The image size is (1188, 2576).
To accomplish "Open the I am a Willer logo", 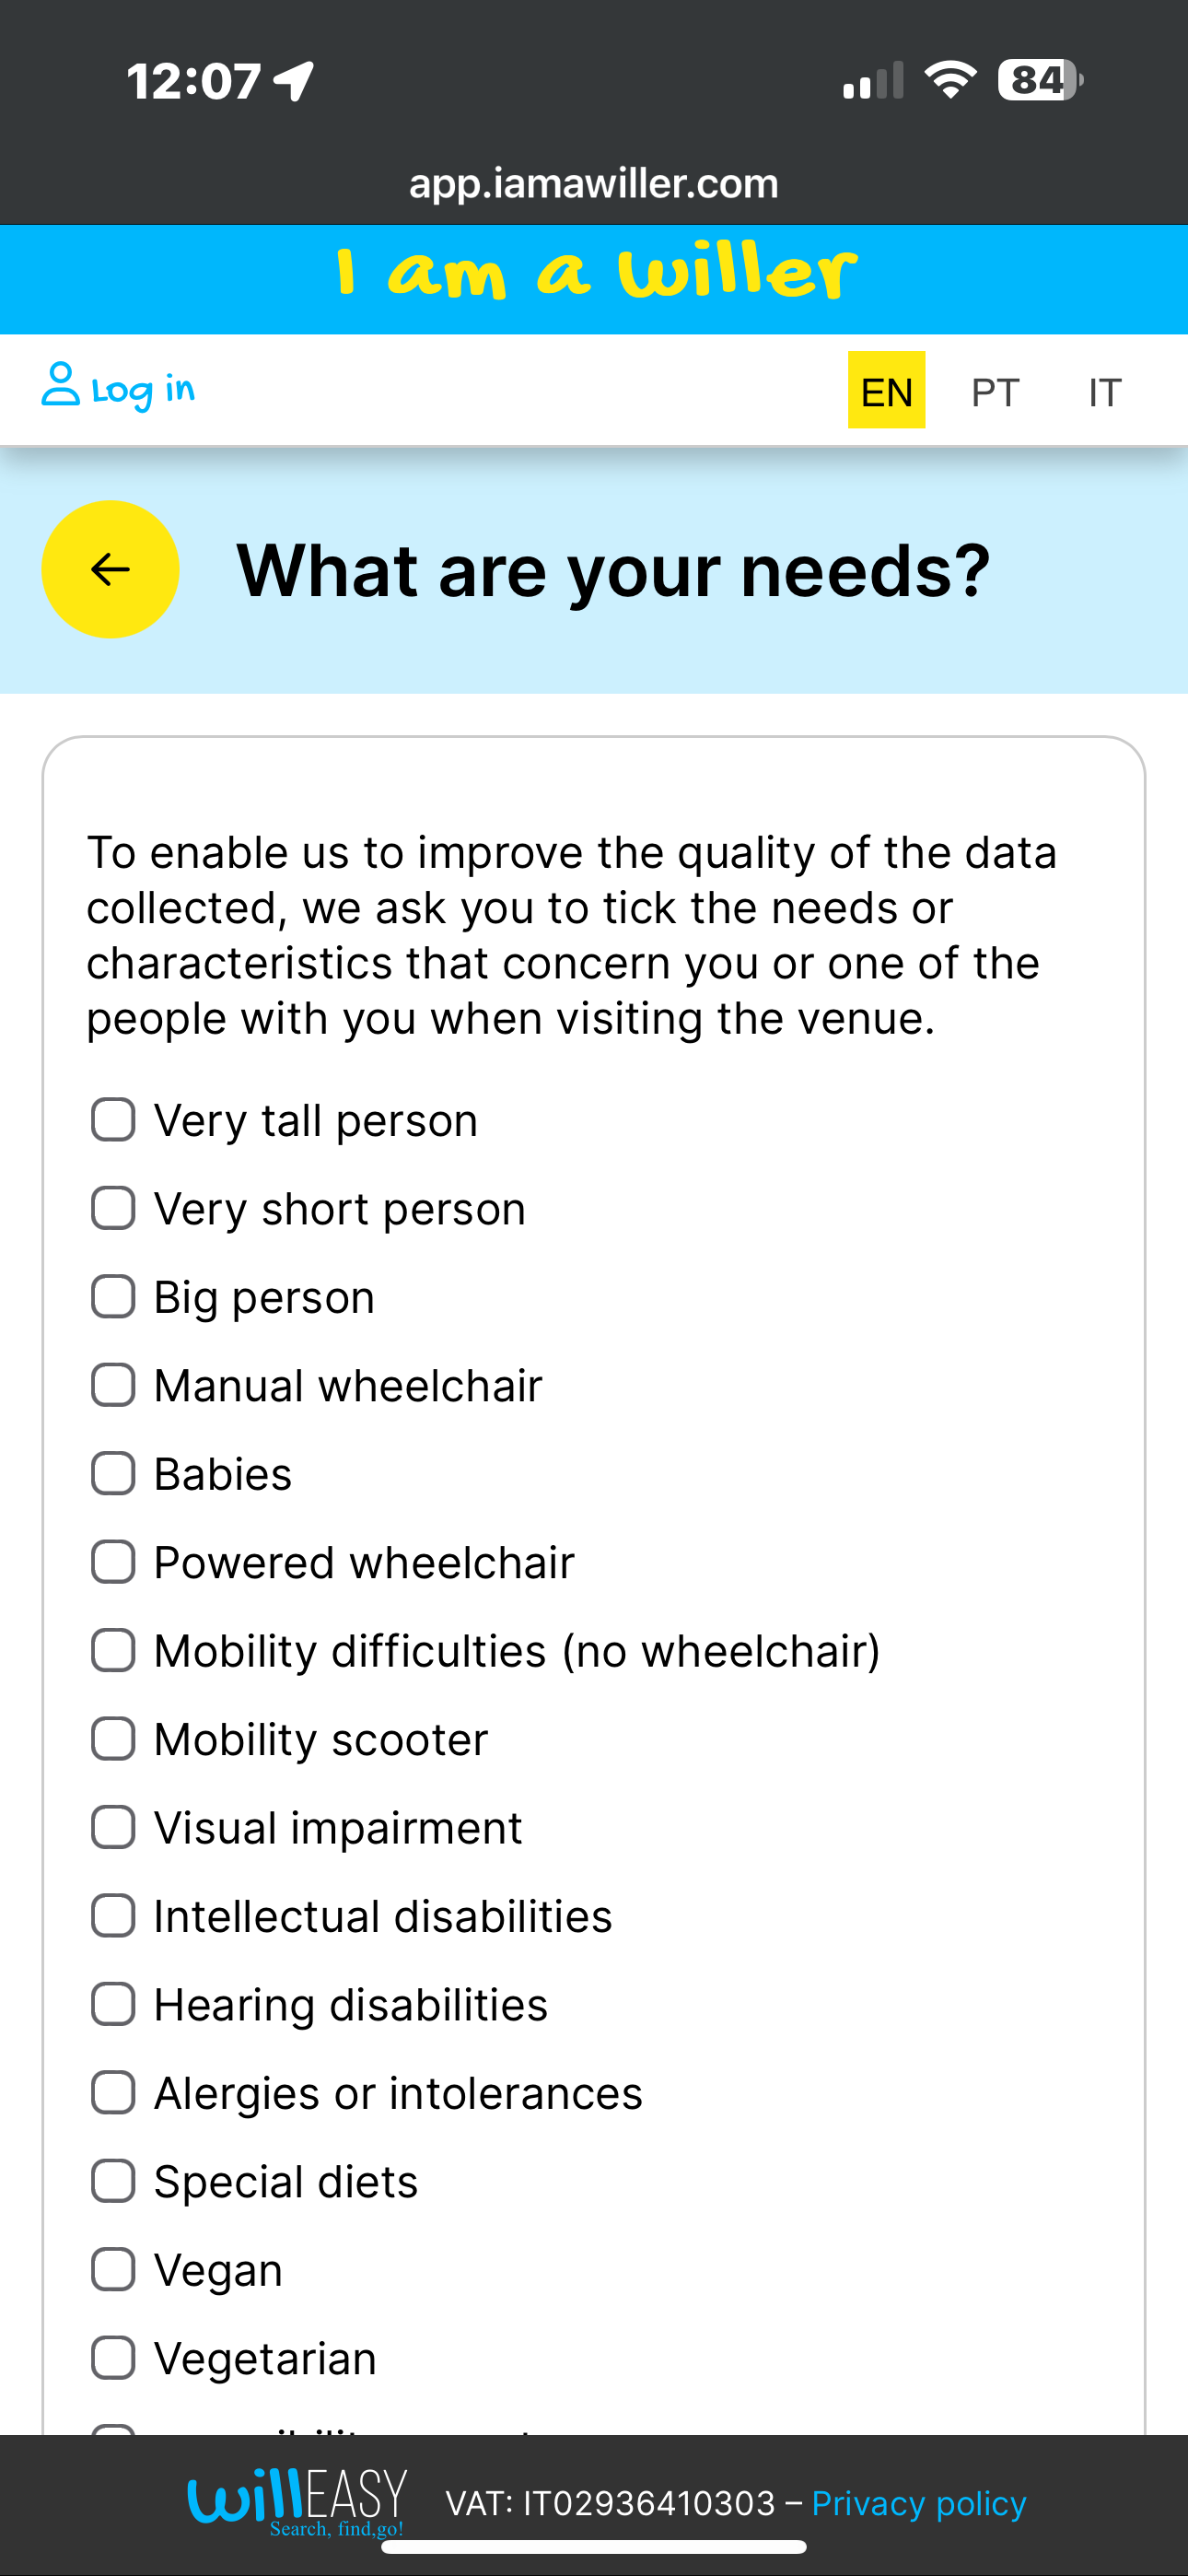I will [x=597, y=272].
